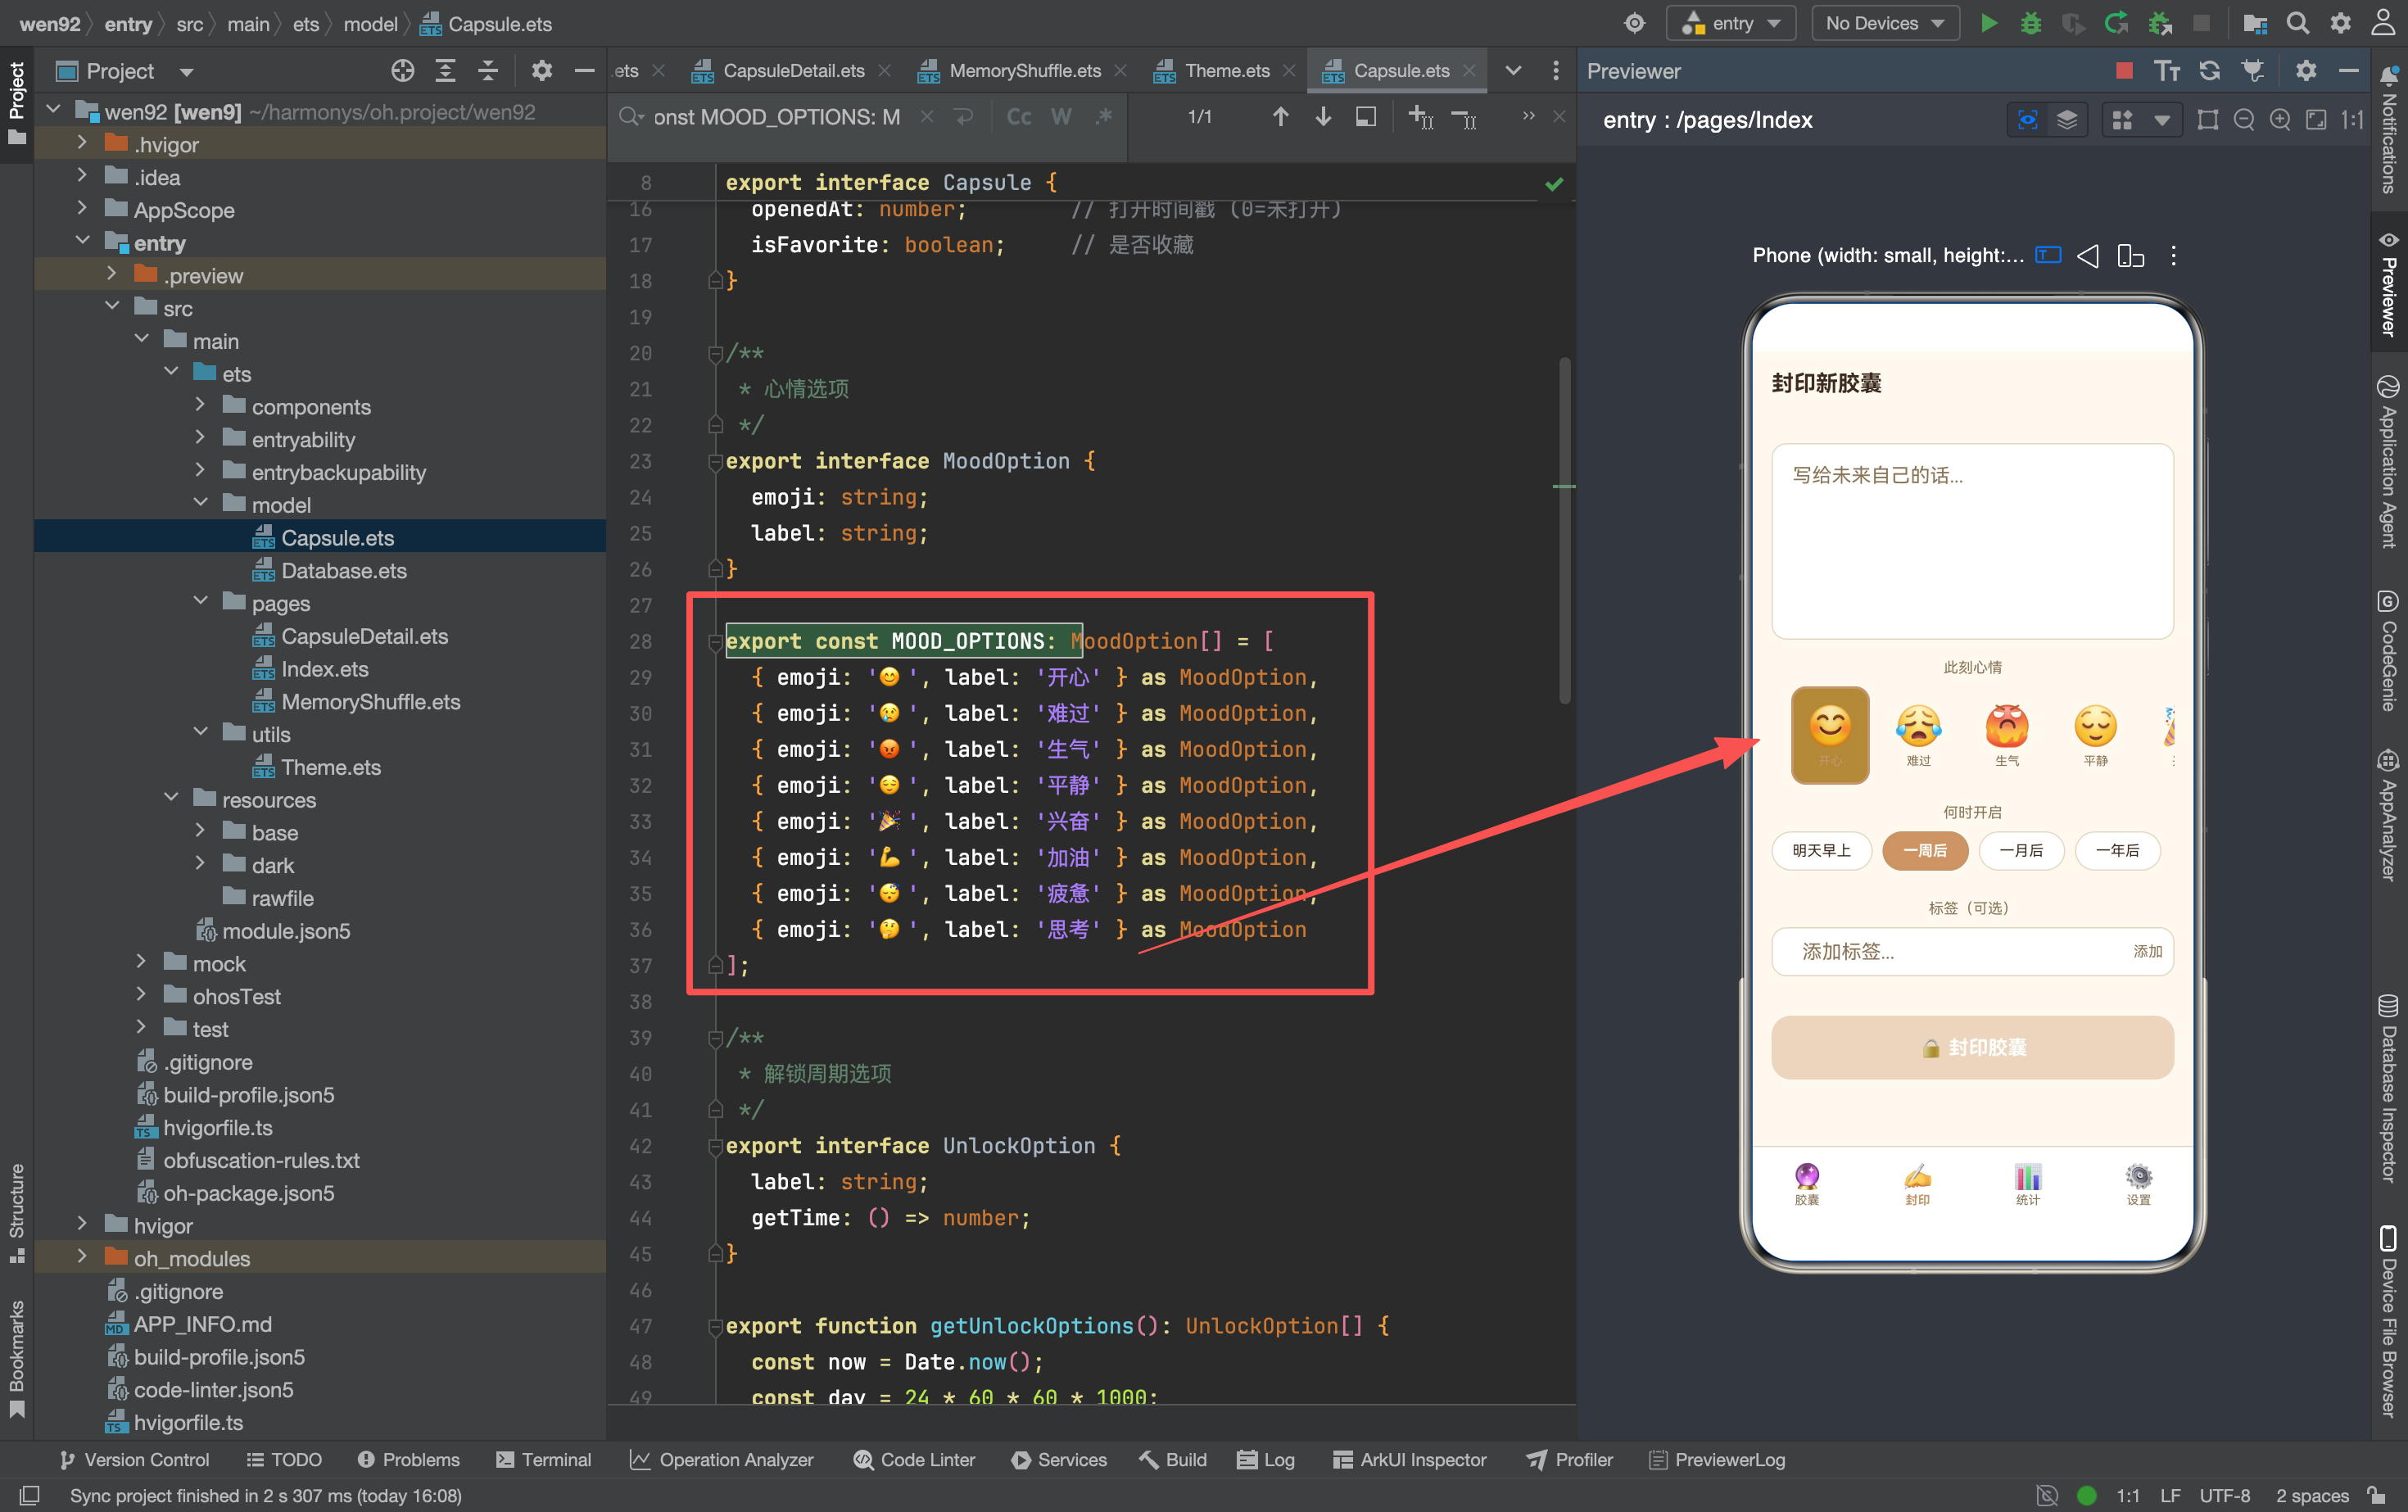Expand the oh_modules folder

(x=82, y=1257)
